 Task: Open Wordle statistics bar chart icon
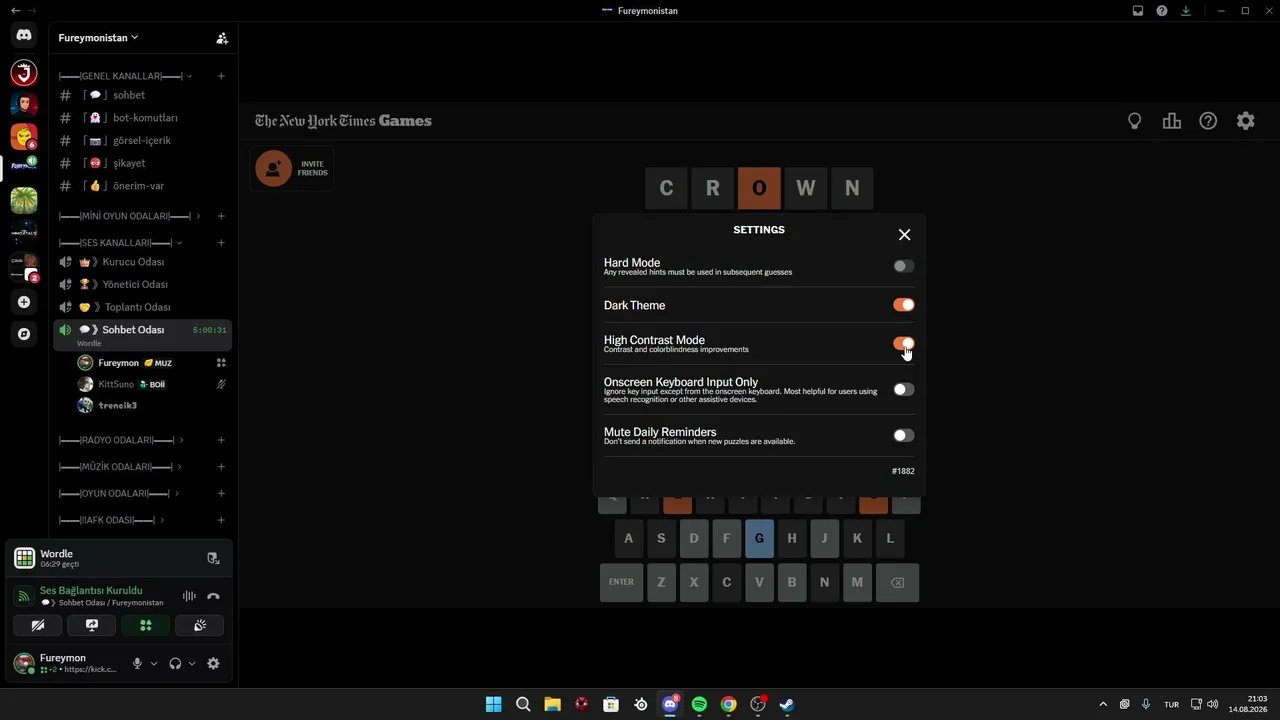click(1172, 121)
